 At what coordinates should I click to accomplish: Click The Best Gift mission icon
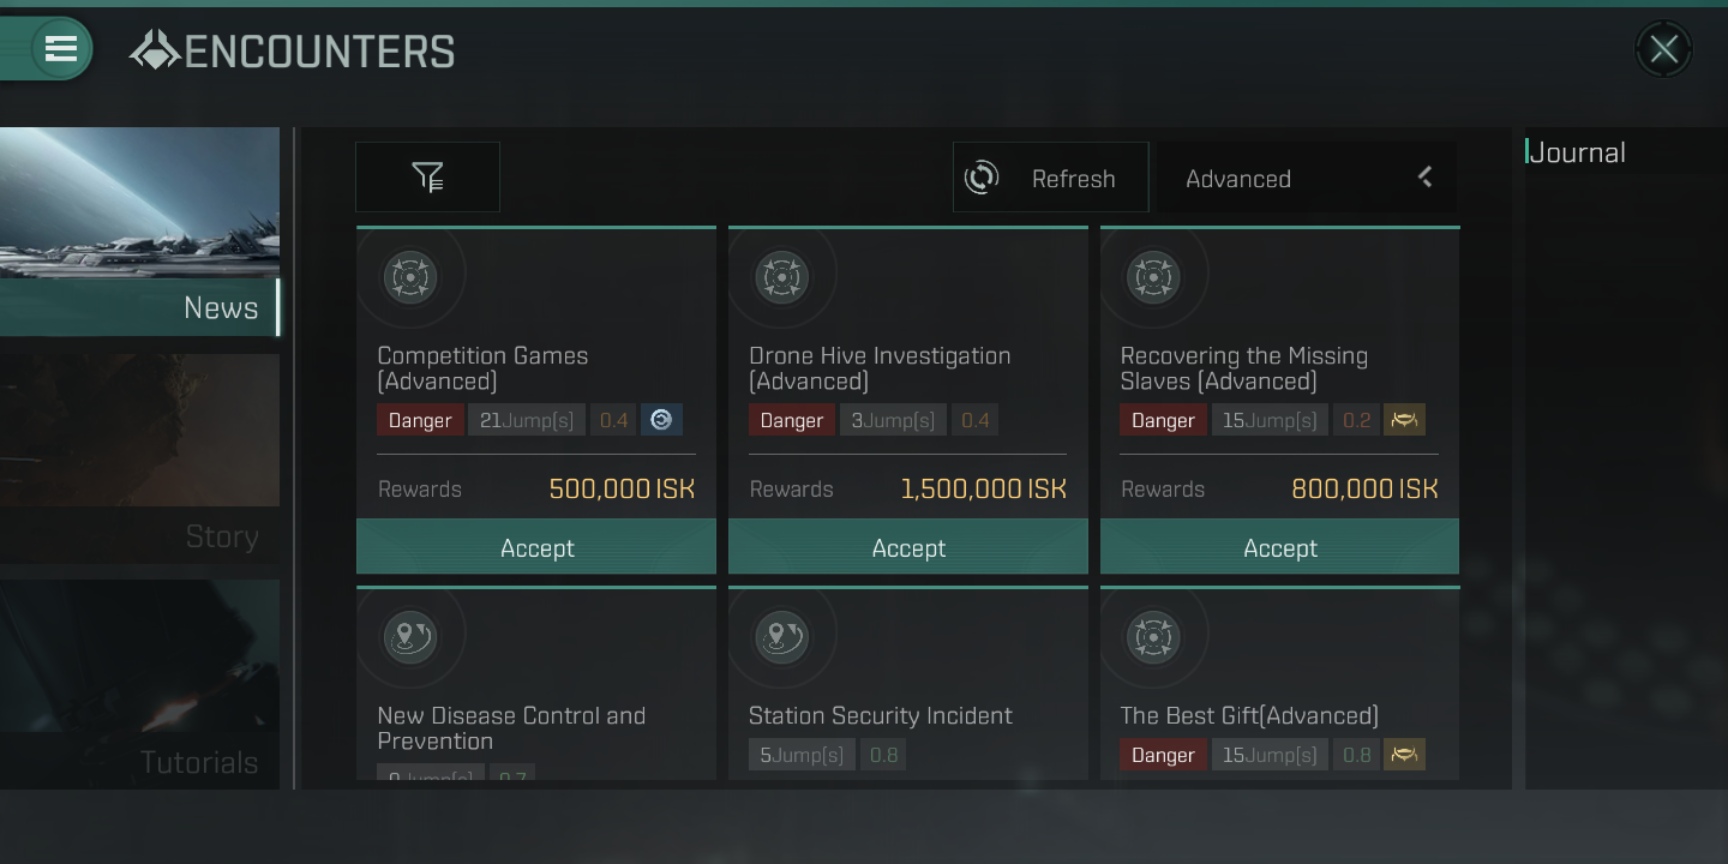click(x=1153, y=637)
